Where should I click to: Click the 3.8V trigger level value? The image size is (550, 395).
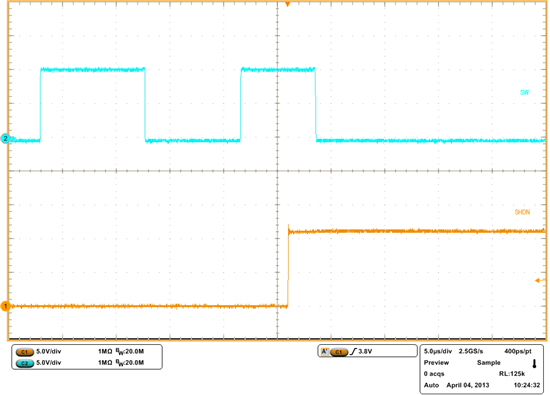(x=365, y=351)
